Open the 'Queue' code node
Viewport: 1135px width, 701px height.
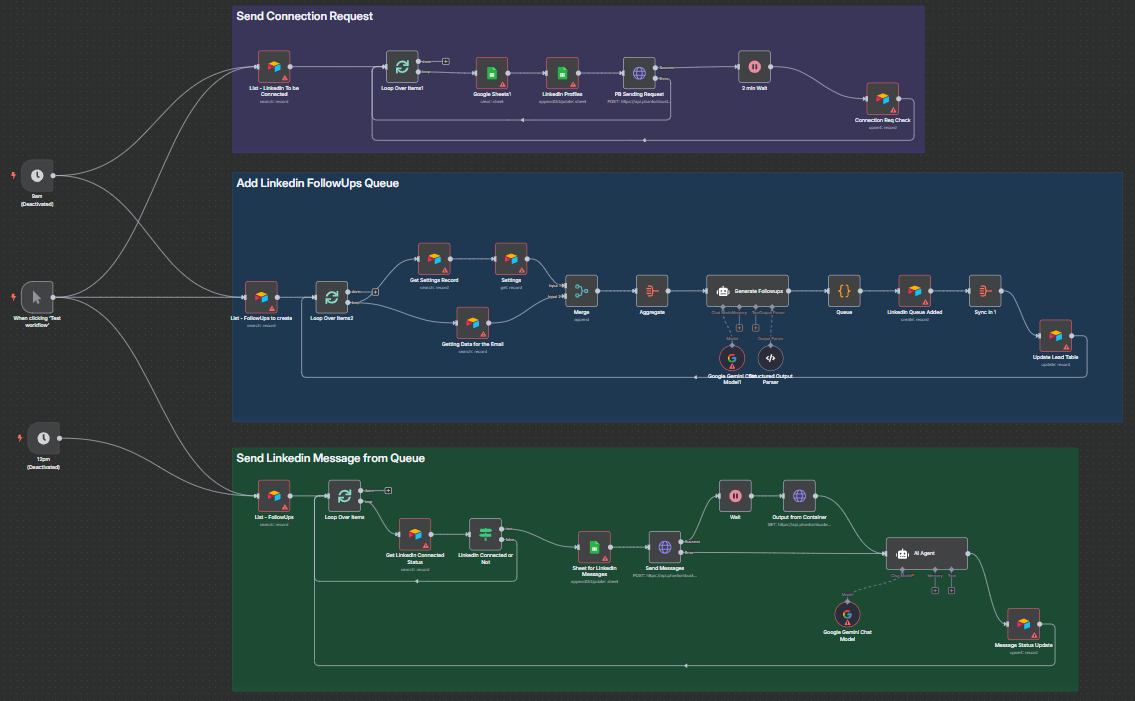click(844, 291)
